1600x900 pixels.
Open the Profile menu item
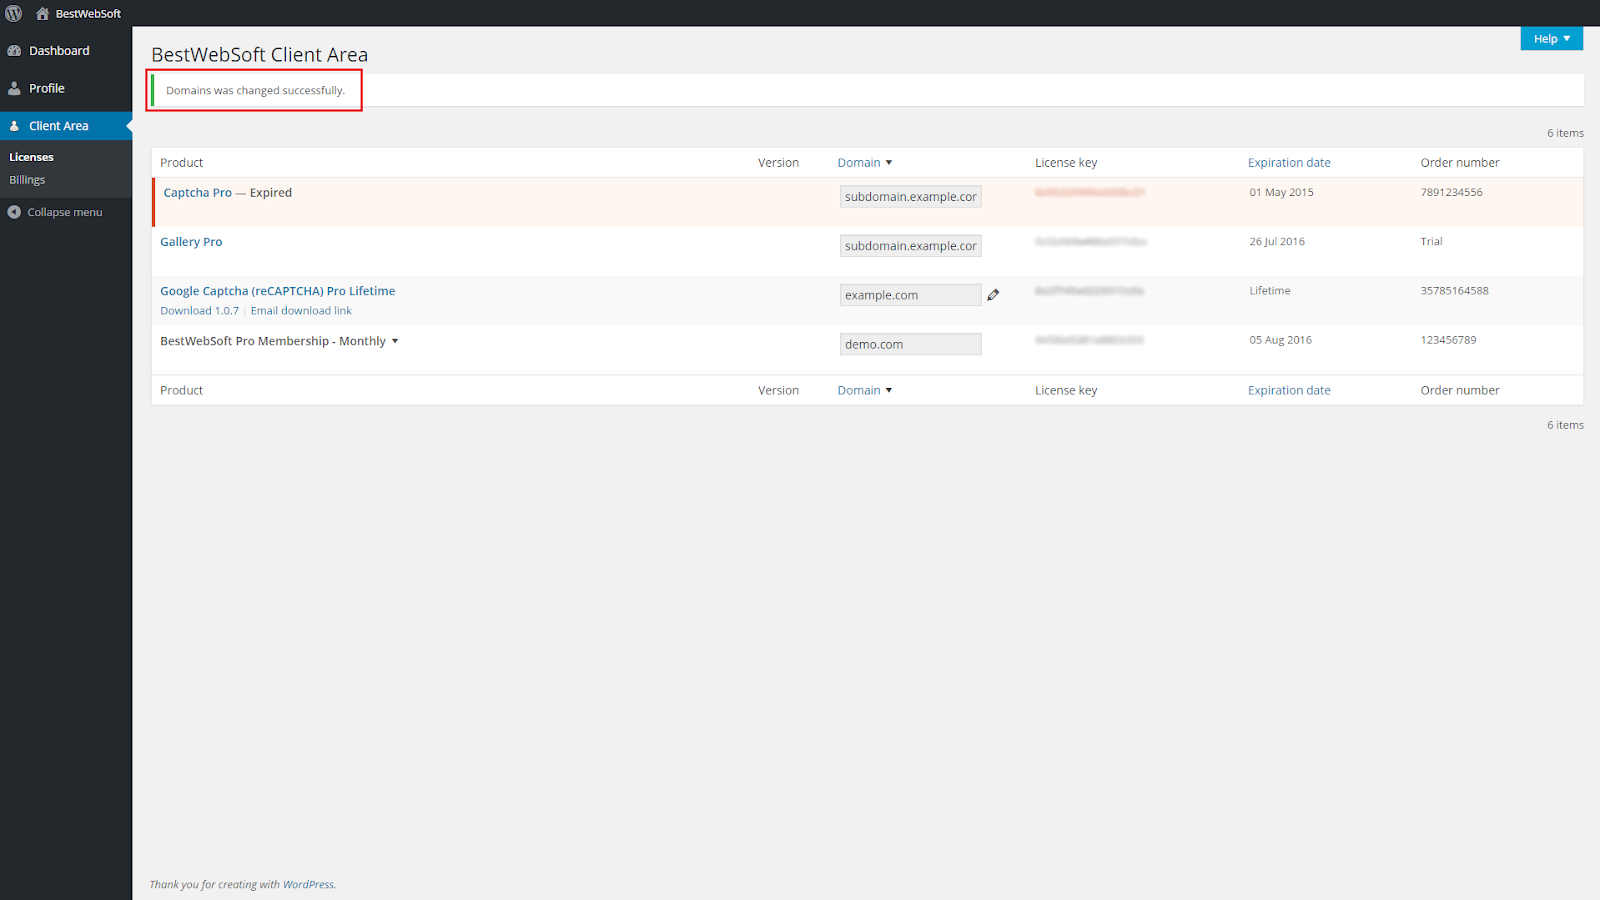47,88
